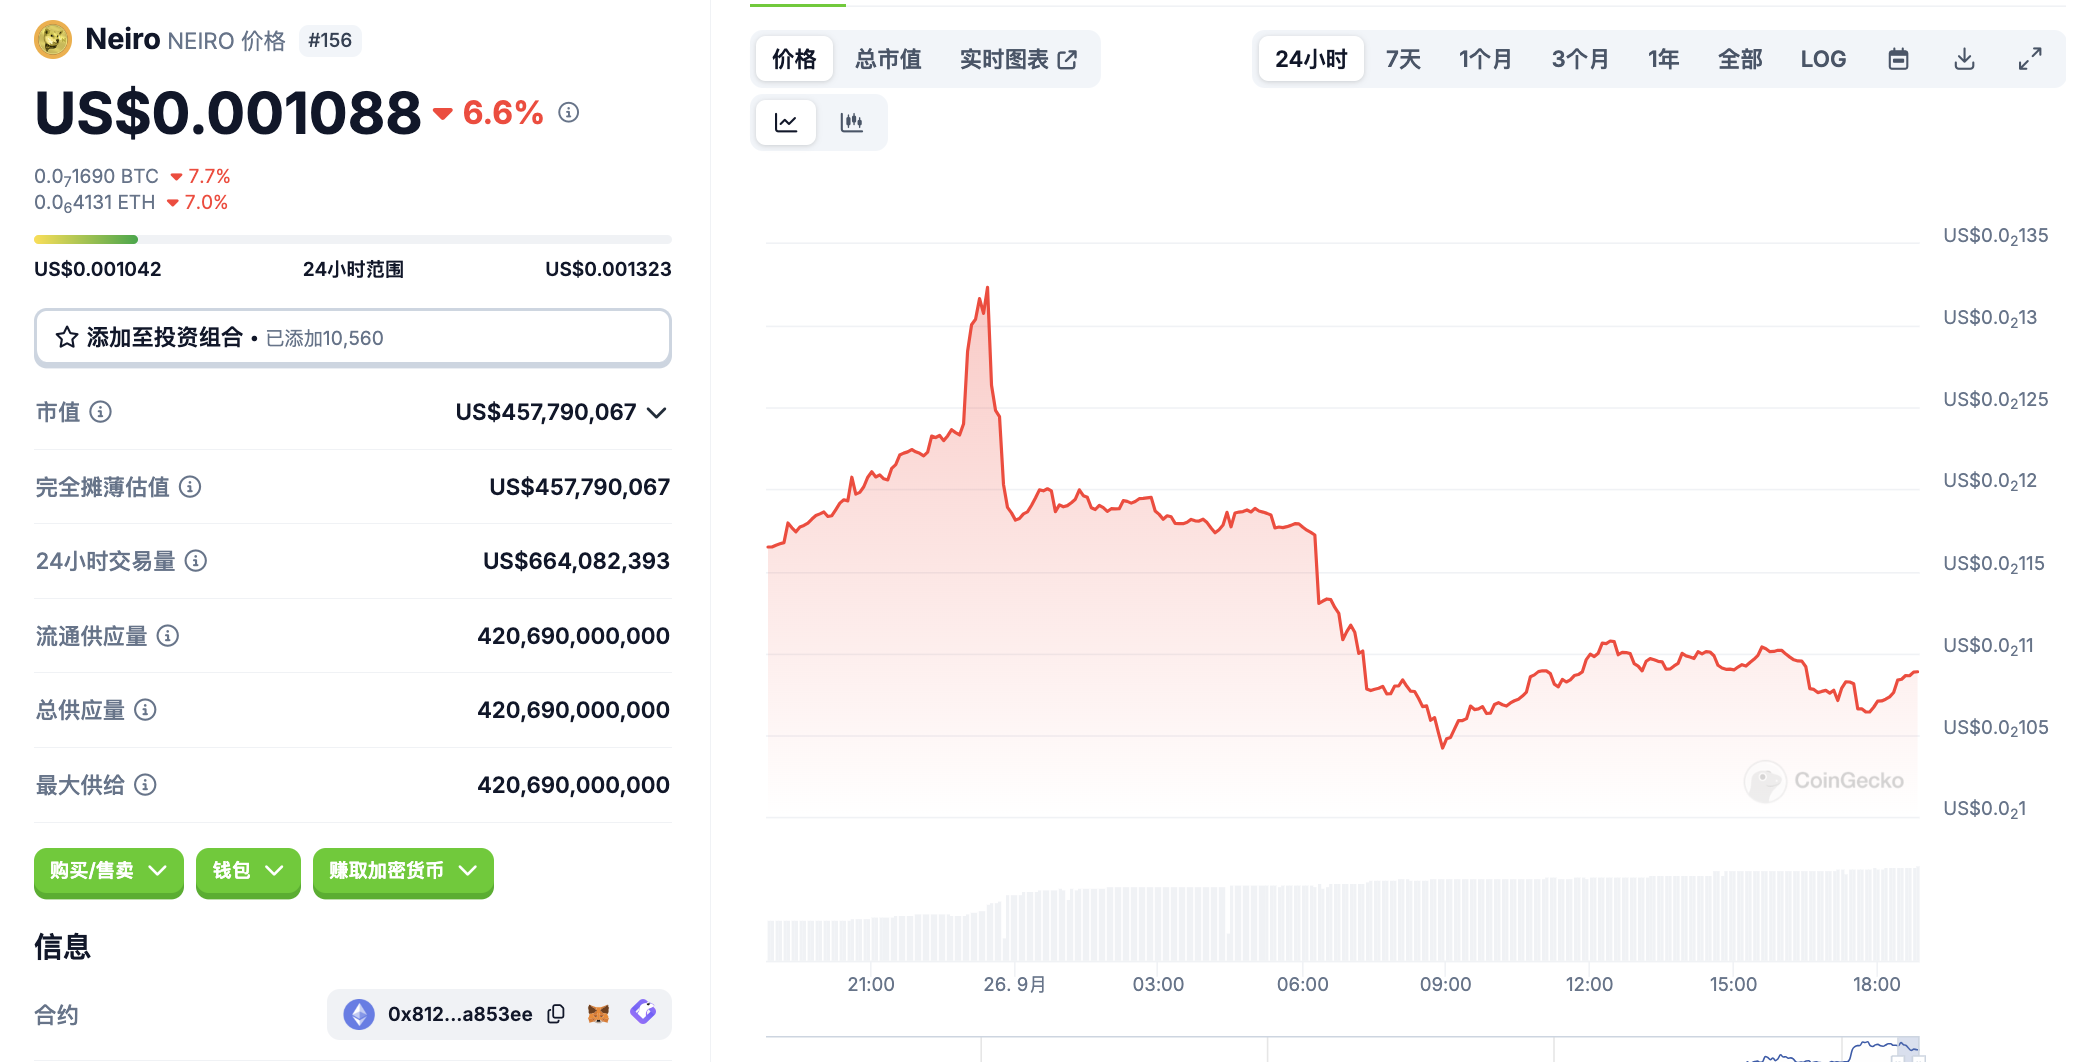Click the US$0.001042 24h low value
The image size is (2082, 1062).
98,269
